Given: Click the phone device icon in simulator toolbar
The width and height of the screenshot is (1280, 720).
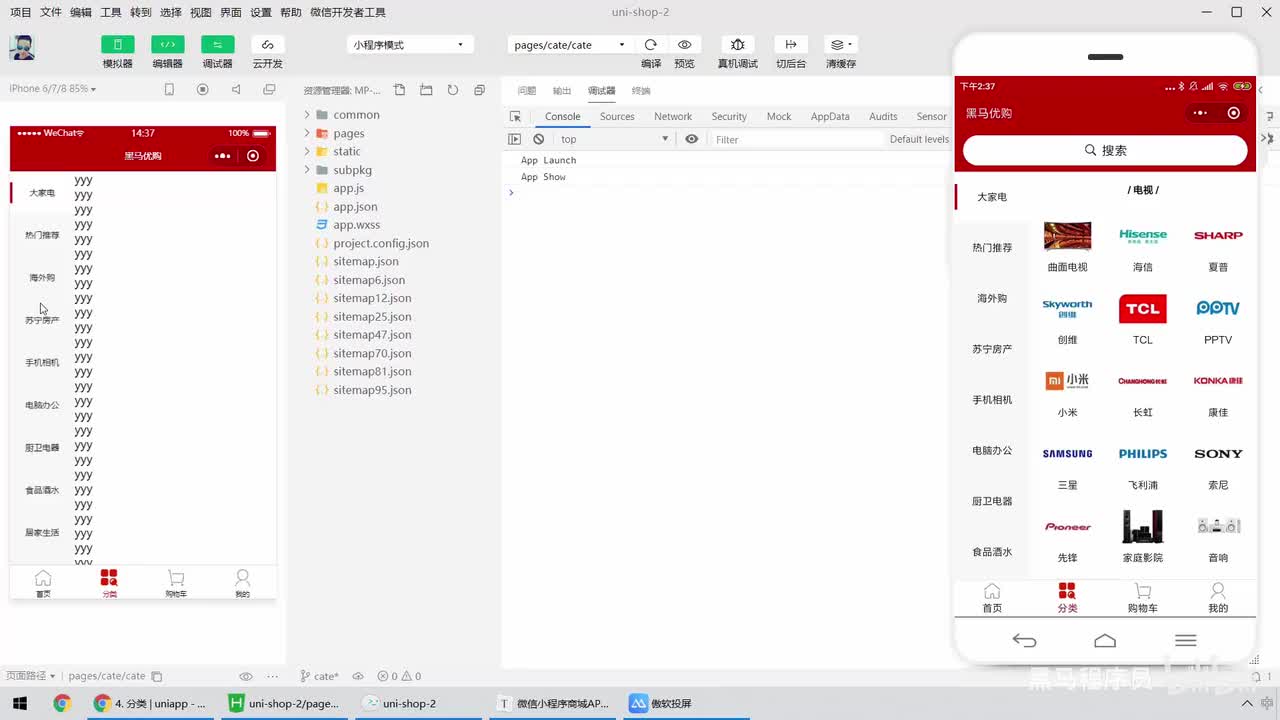Looking at the screenshot, I should point(169,89).
